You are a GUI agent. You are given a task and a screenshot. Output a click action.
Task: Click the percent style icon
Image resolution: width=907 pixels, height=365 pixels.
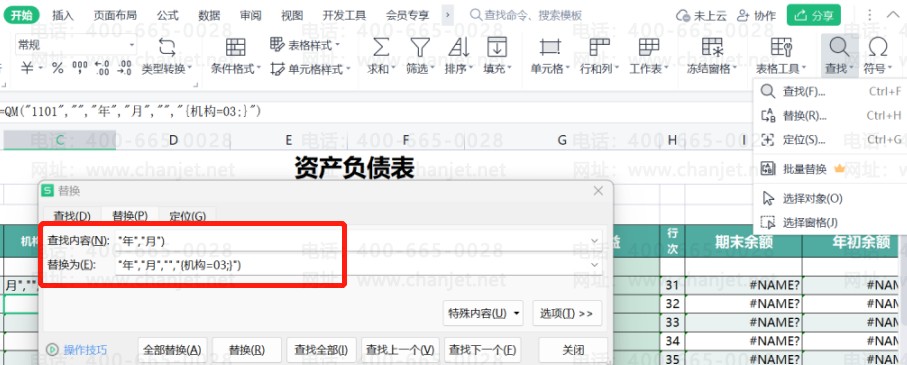coord(57,68)
